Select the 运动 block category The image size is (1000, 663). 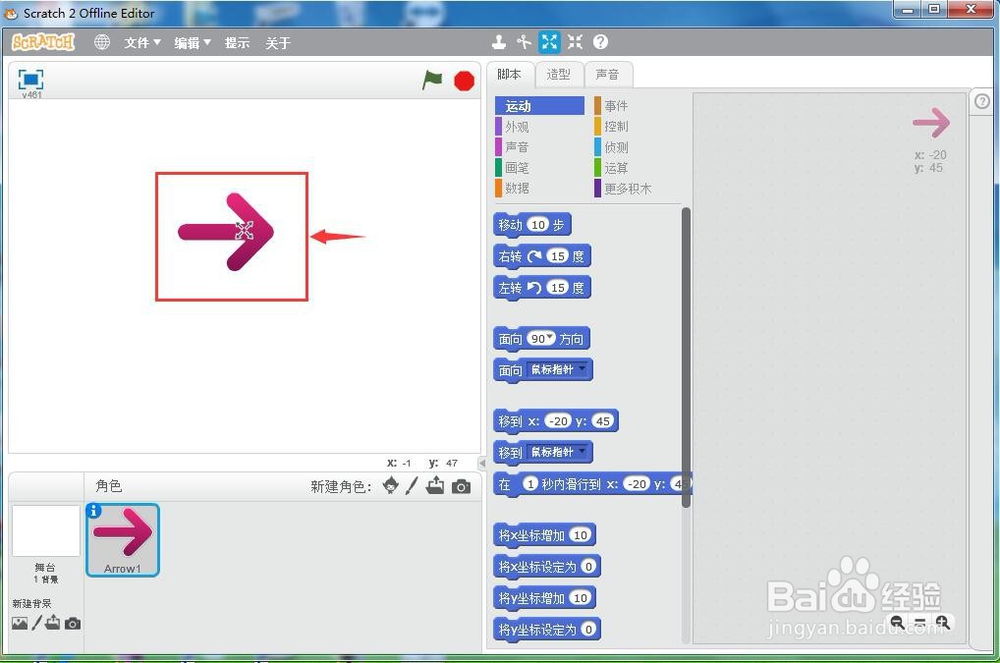pos(540,106)
